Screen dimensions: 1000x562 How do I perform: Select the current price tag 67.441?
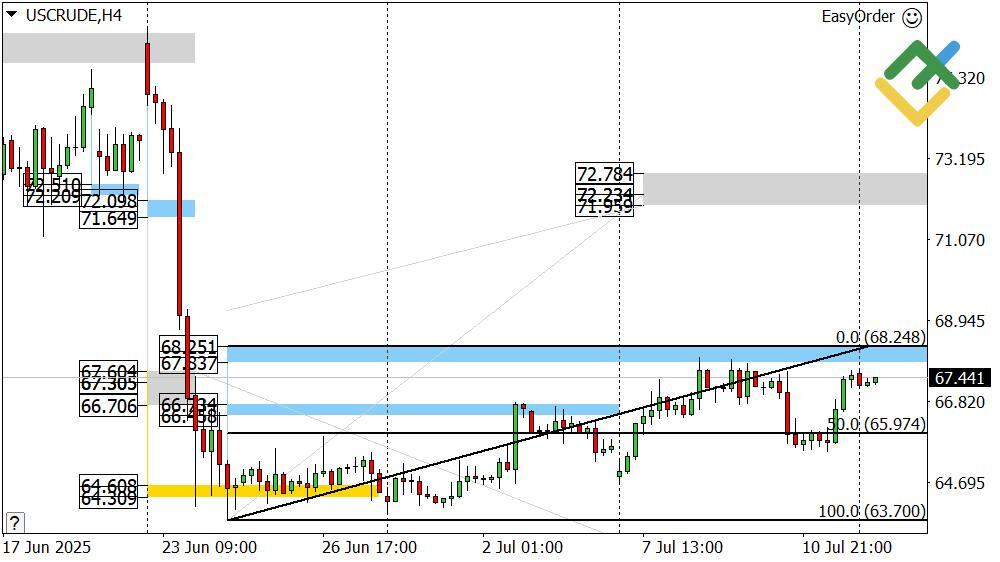coord(959,378)
